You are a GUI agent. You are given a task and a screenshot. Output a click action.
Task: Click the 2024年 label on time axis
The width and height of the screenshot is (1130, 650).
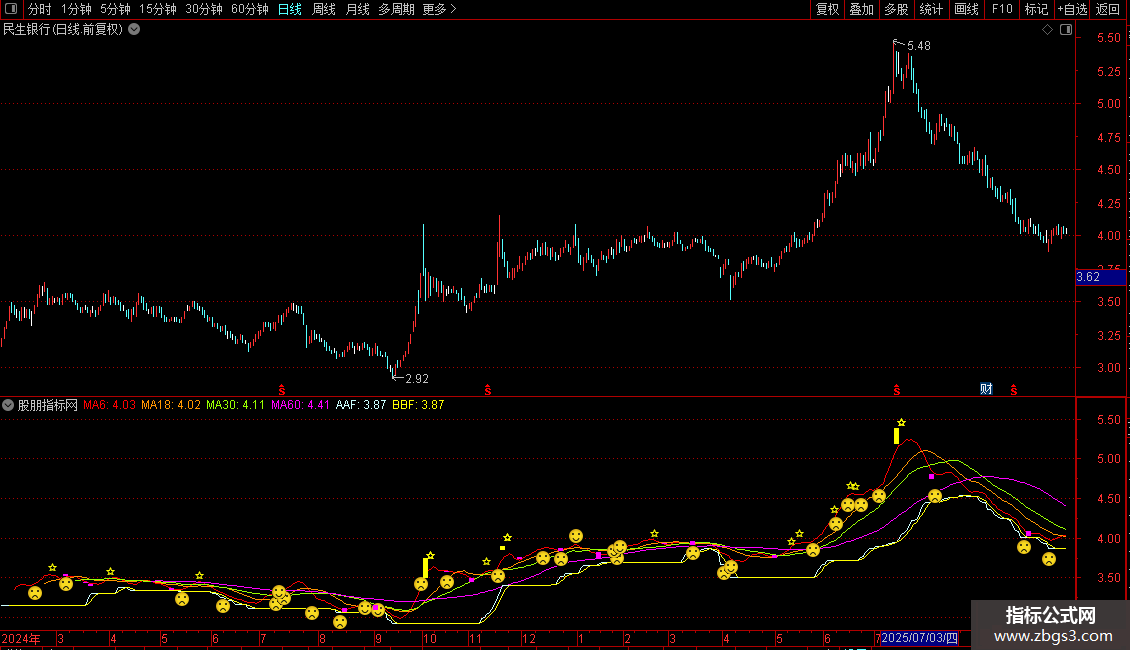point(21,638)
